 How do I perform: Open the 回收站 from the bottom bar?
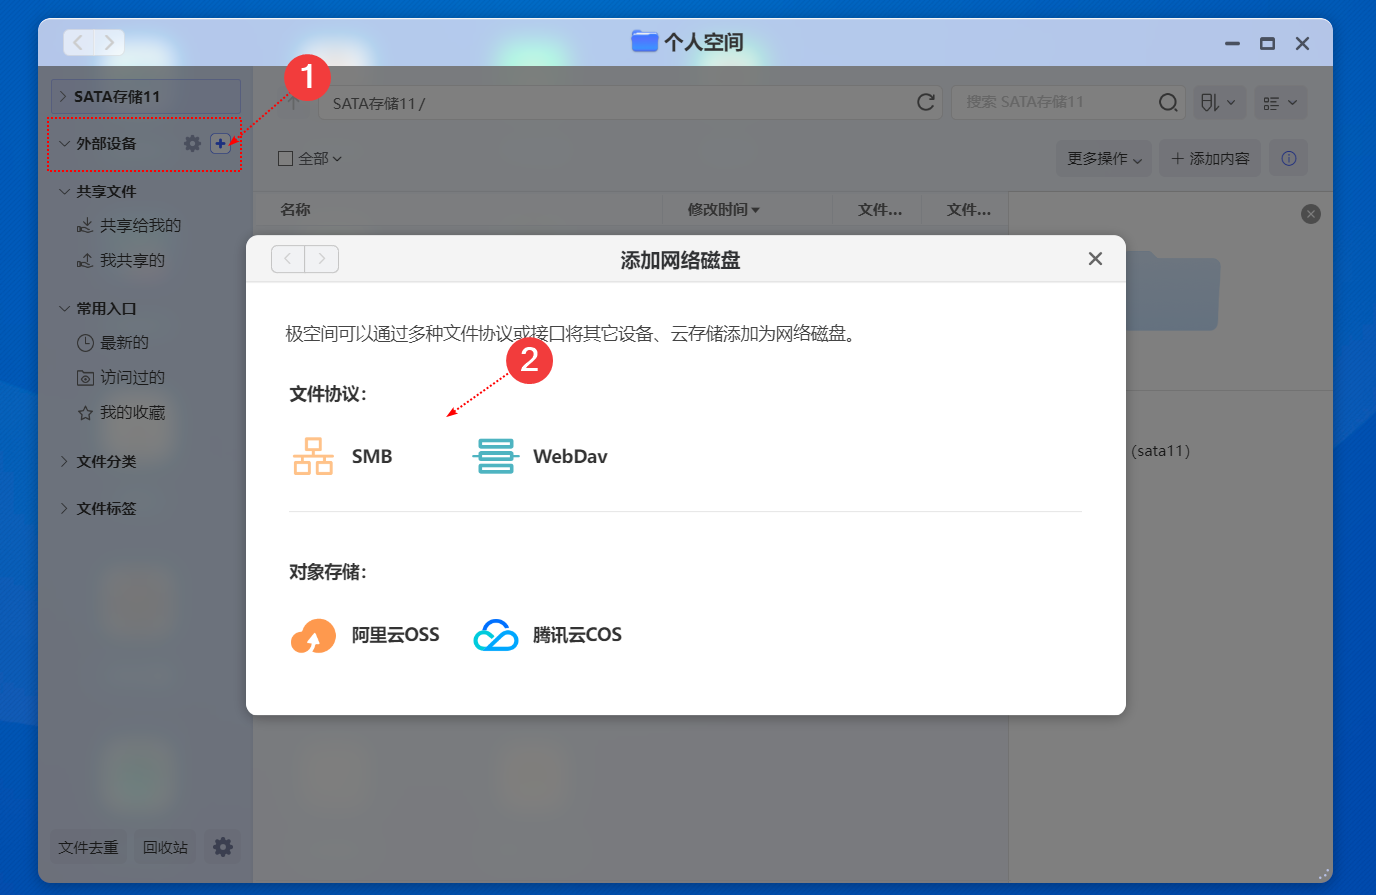164,847
